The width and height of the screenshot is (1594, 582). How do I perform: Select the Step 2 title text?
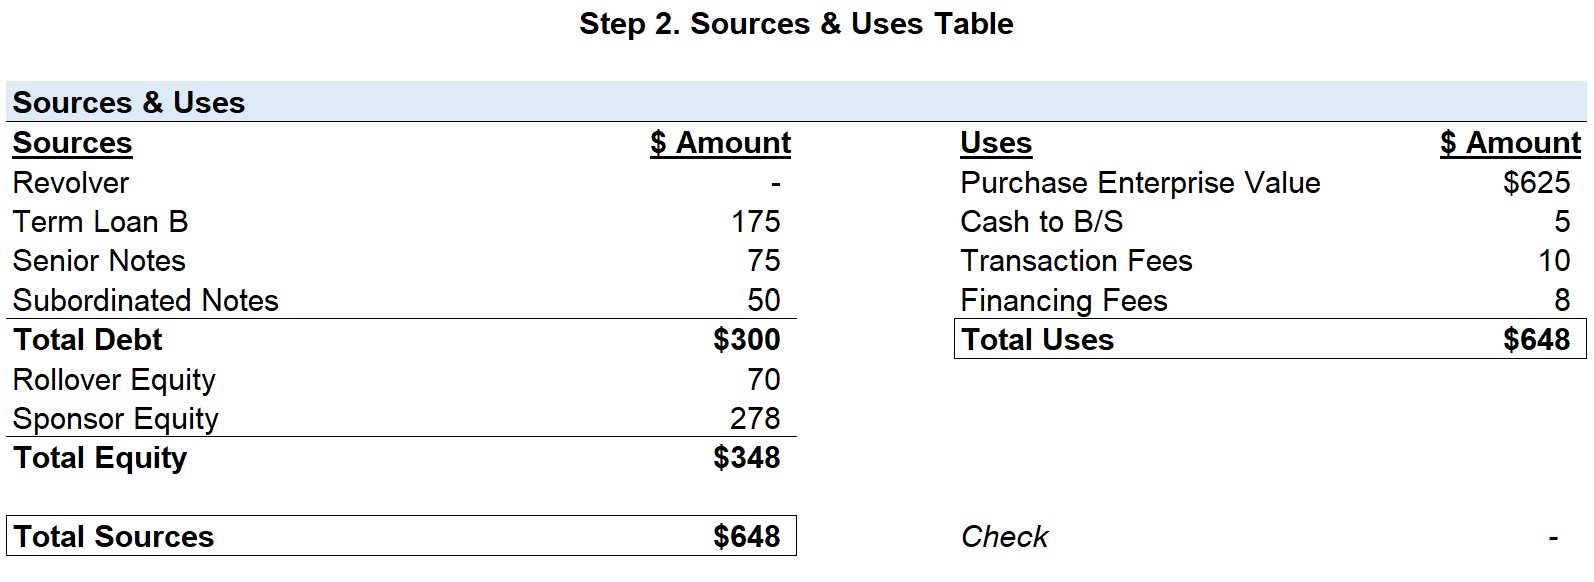tap(796, 24)
